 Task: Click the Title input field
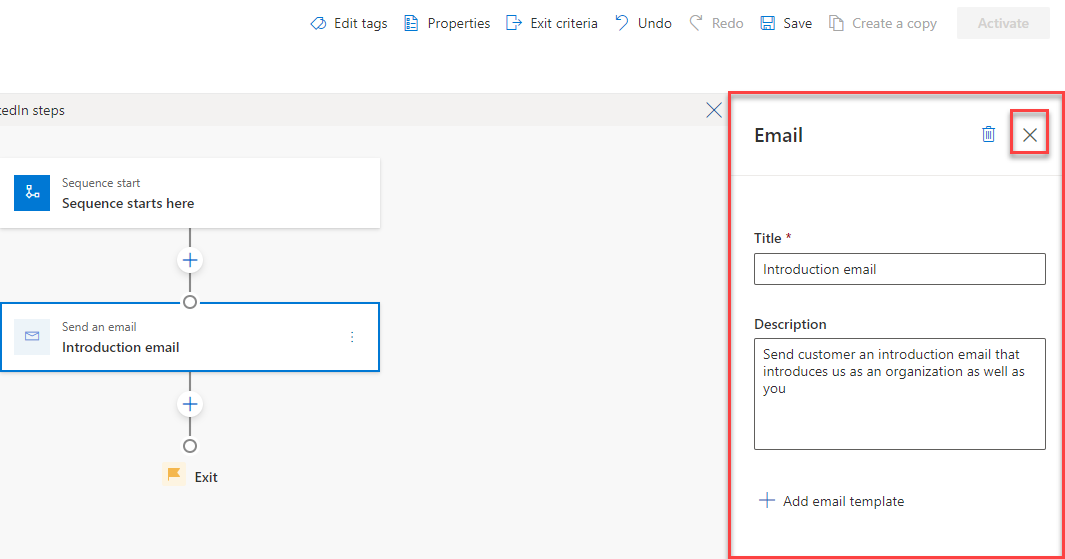pyautogui.click(x=899, y=269)
